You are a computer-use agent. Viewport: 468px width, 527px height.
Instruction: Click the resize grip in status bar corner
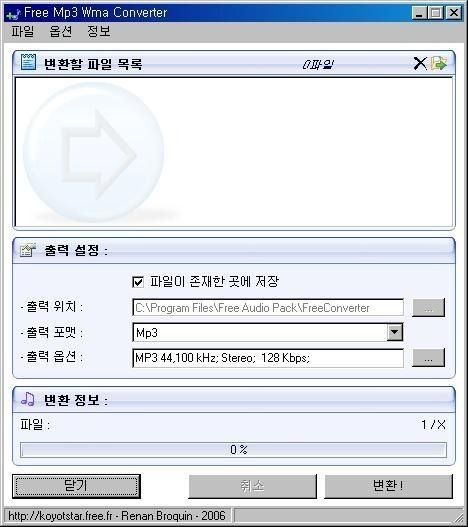click(x=457, y=516)
